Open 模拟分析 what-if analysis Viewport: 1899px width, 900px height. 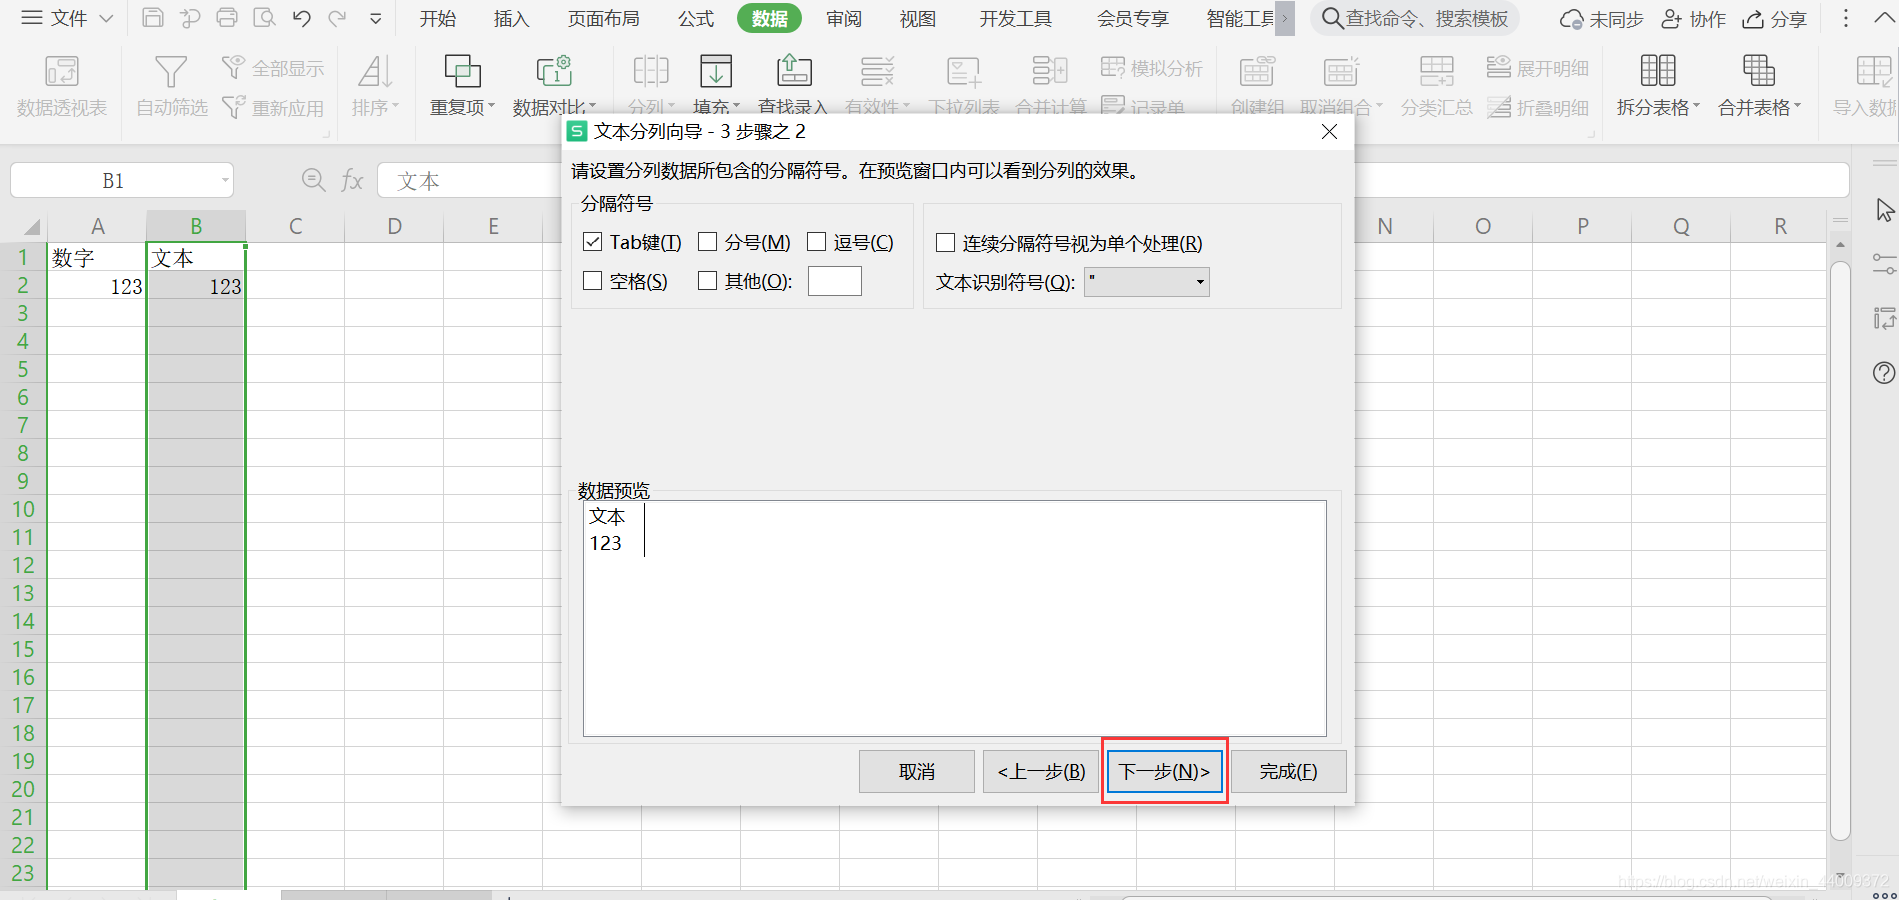tap(1152, 68)
